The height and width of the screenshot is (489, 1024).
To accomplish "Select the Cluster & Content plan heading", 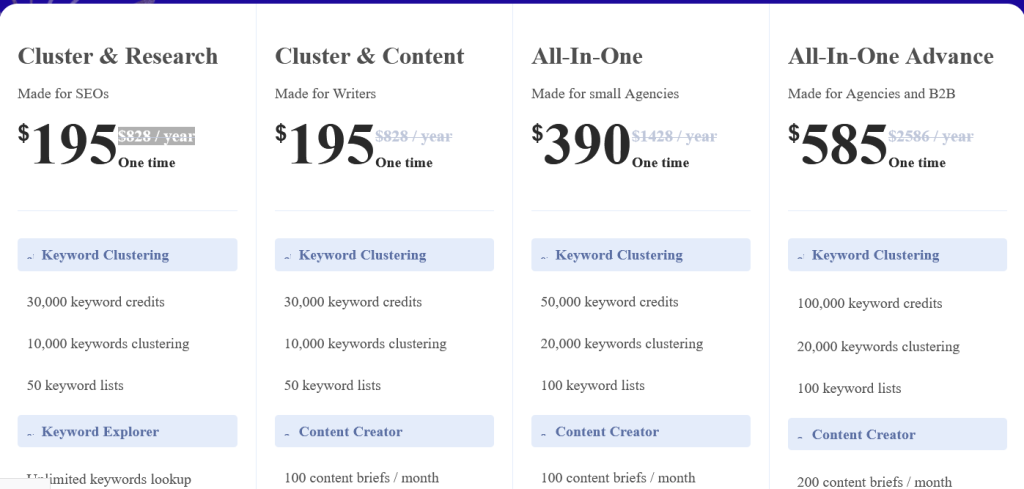I will coord(370,56).
